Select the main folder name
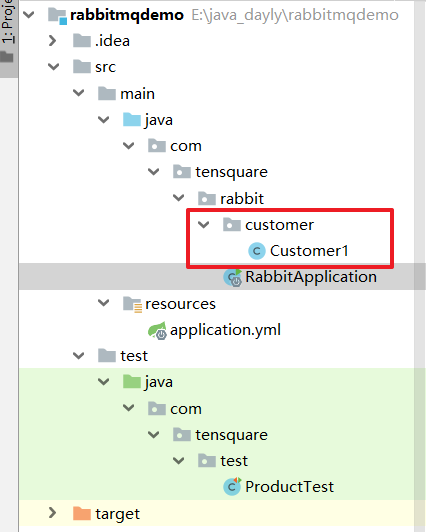This screenshot has height=532, width=426. pos(137,94)
